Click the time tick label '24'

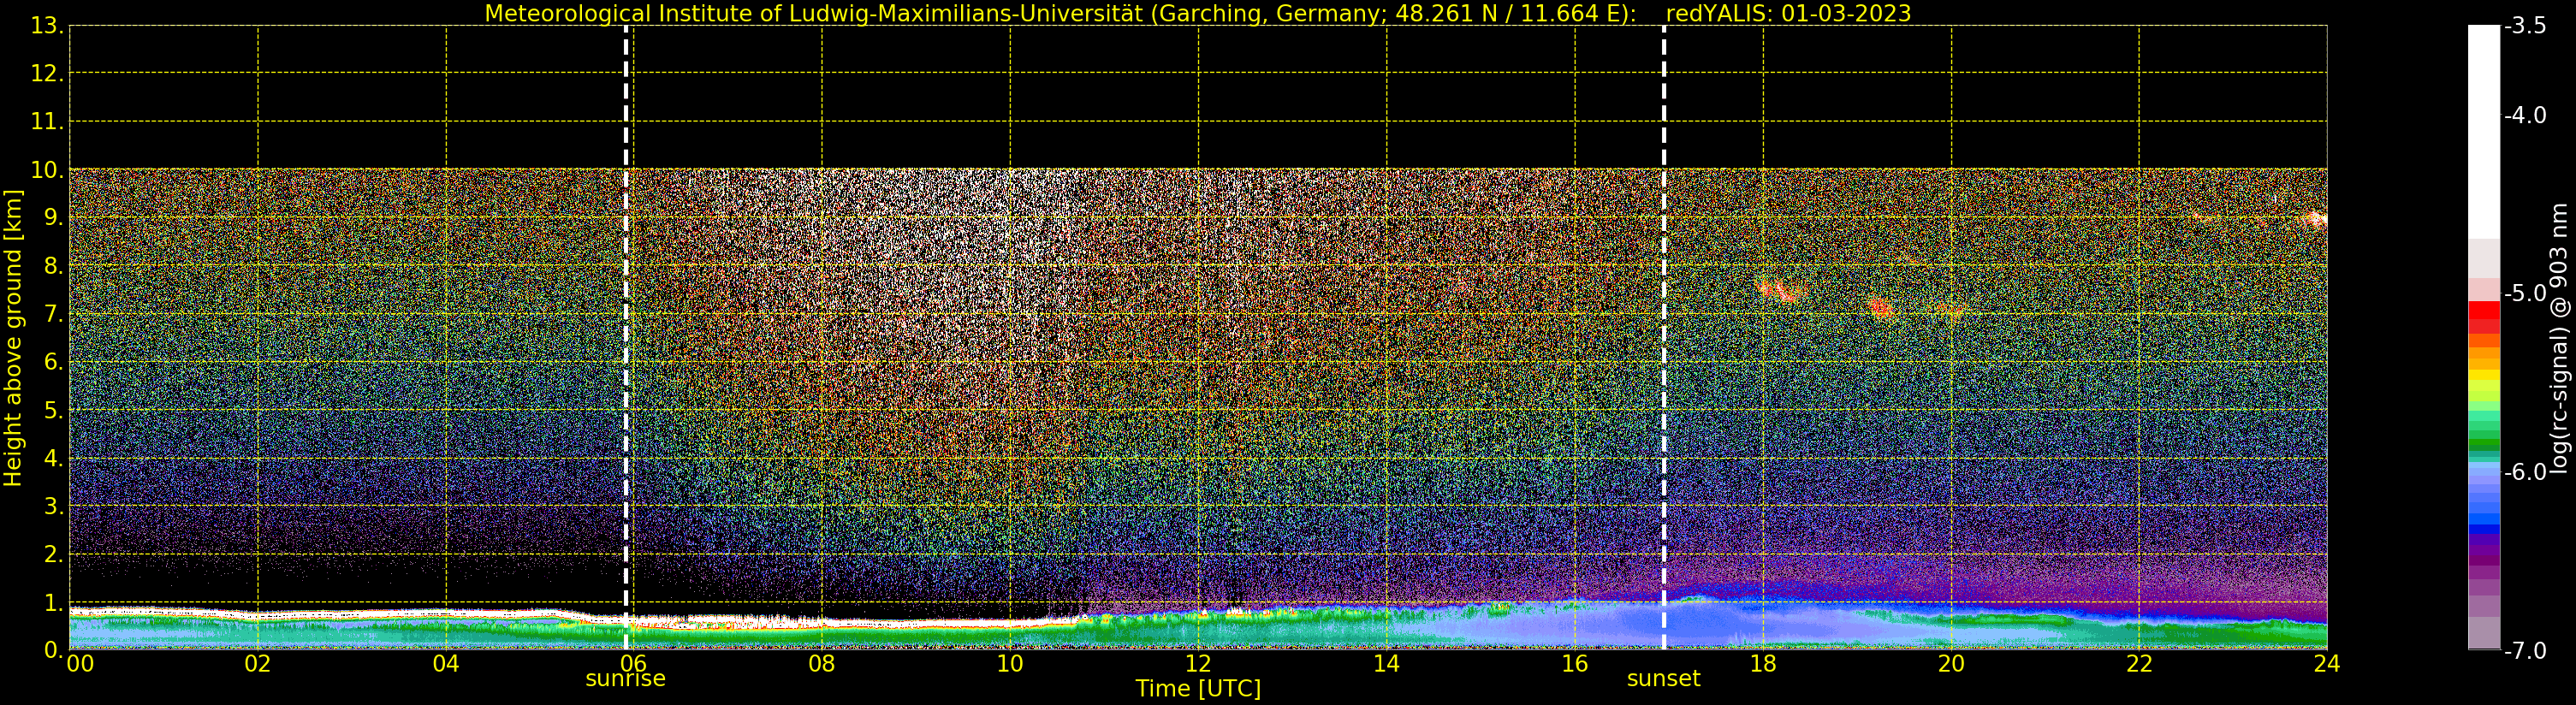(2326, 664)
